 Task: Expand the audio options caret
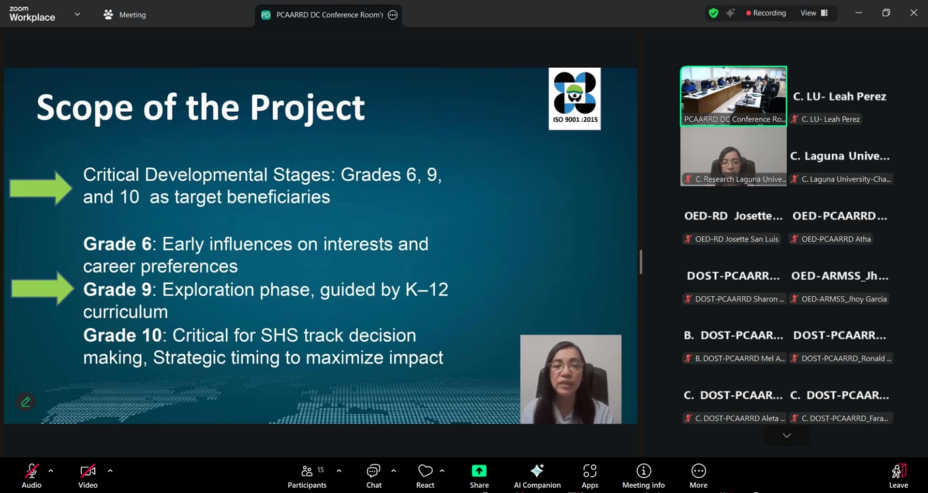51,470
